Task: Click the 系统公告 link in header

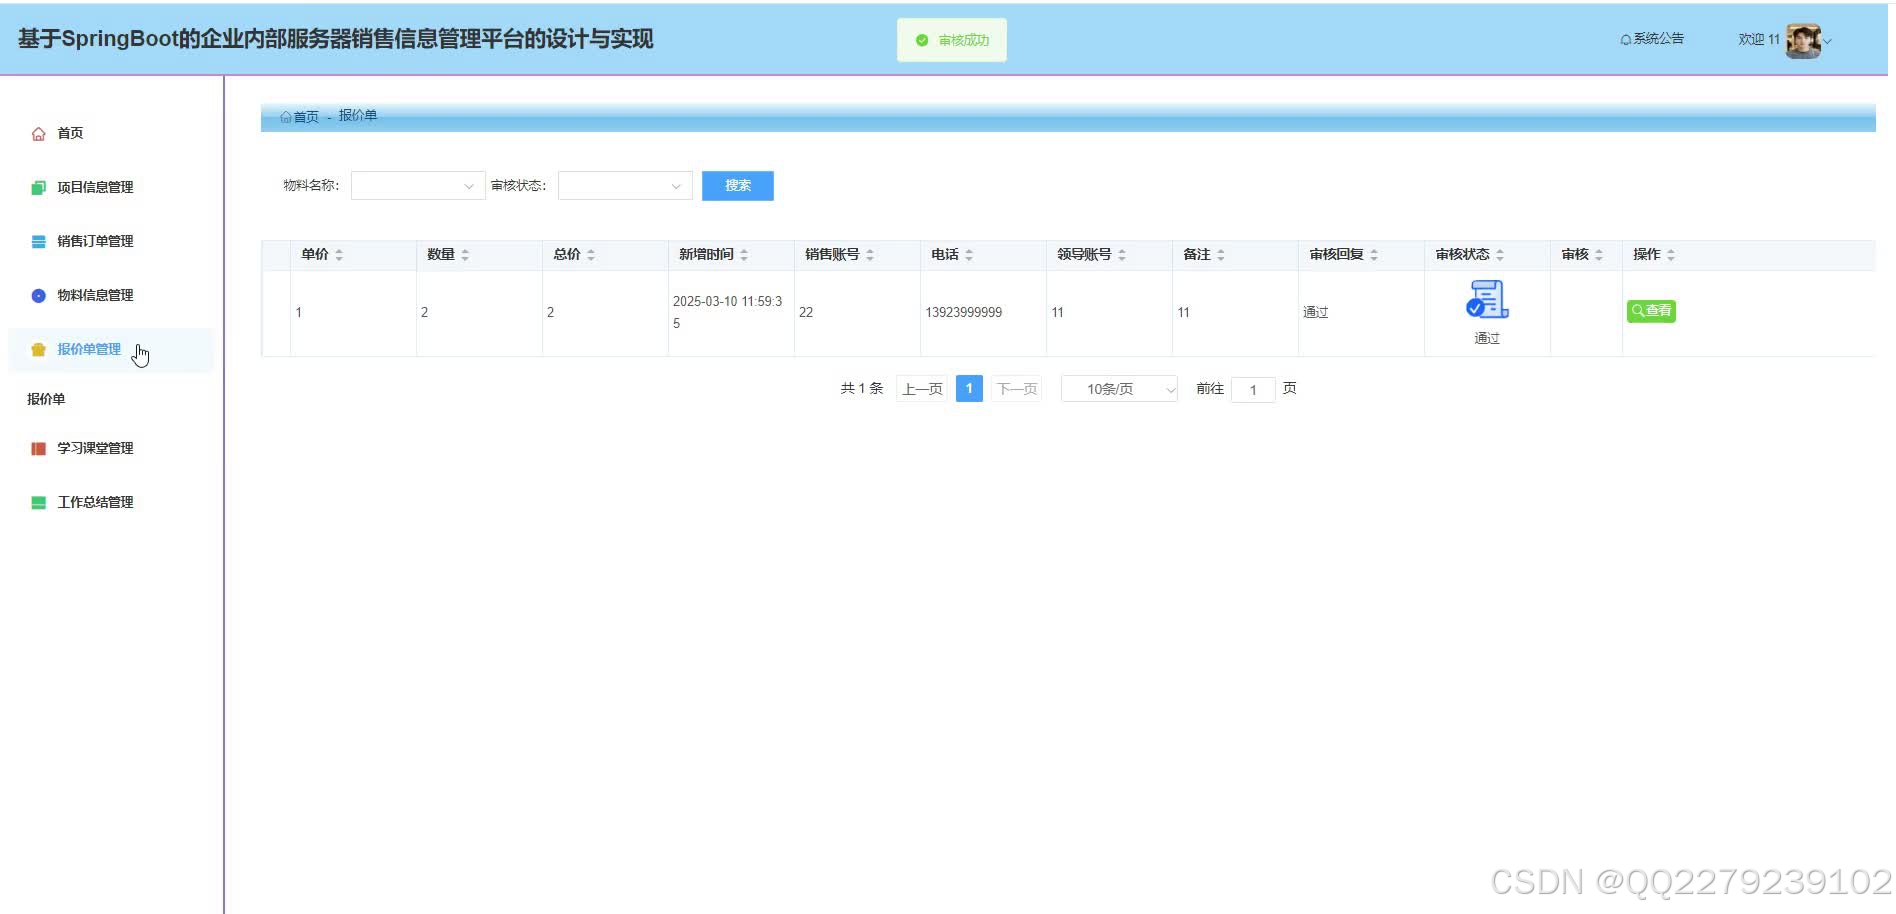Action: point(1652,39)
